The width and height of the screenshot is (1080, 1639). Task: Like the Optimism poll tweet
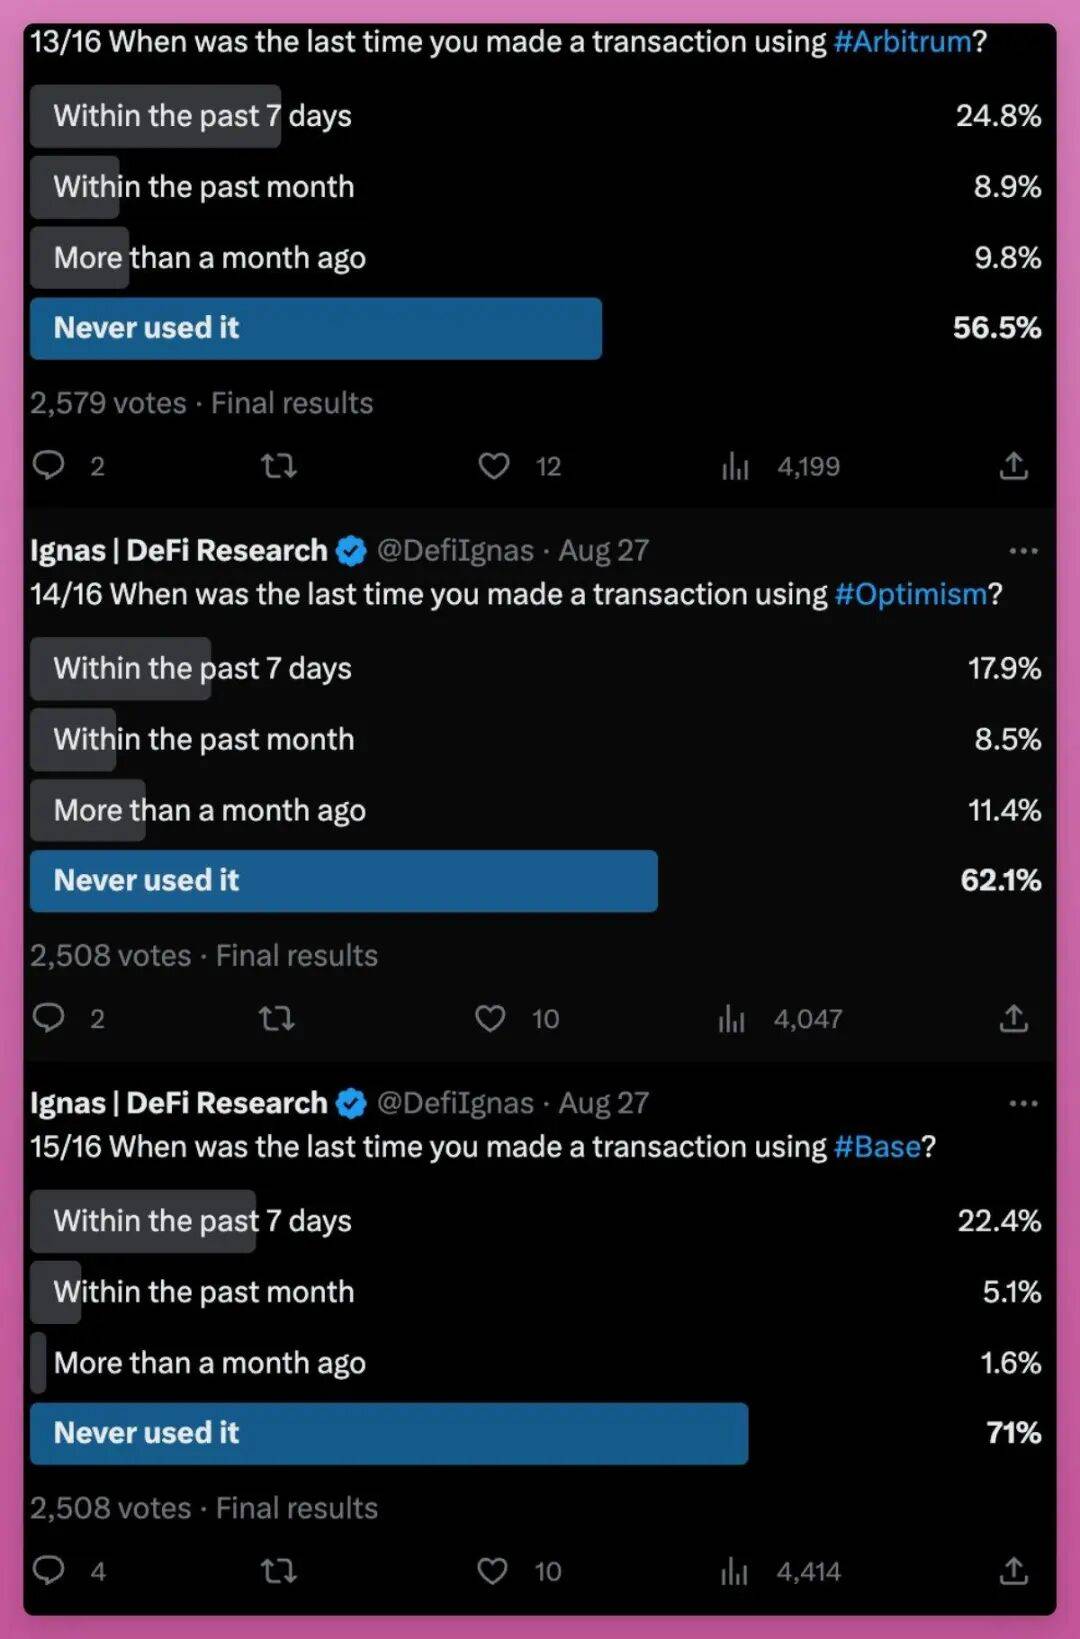tap(490, 1019)
